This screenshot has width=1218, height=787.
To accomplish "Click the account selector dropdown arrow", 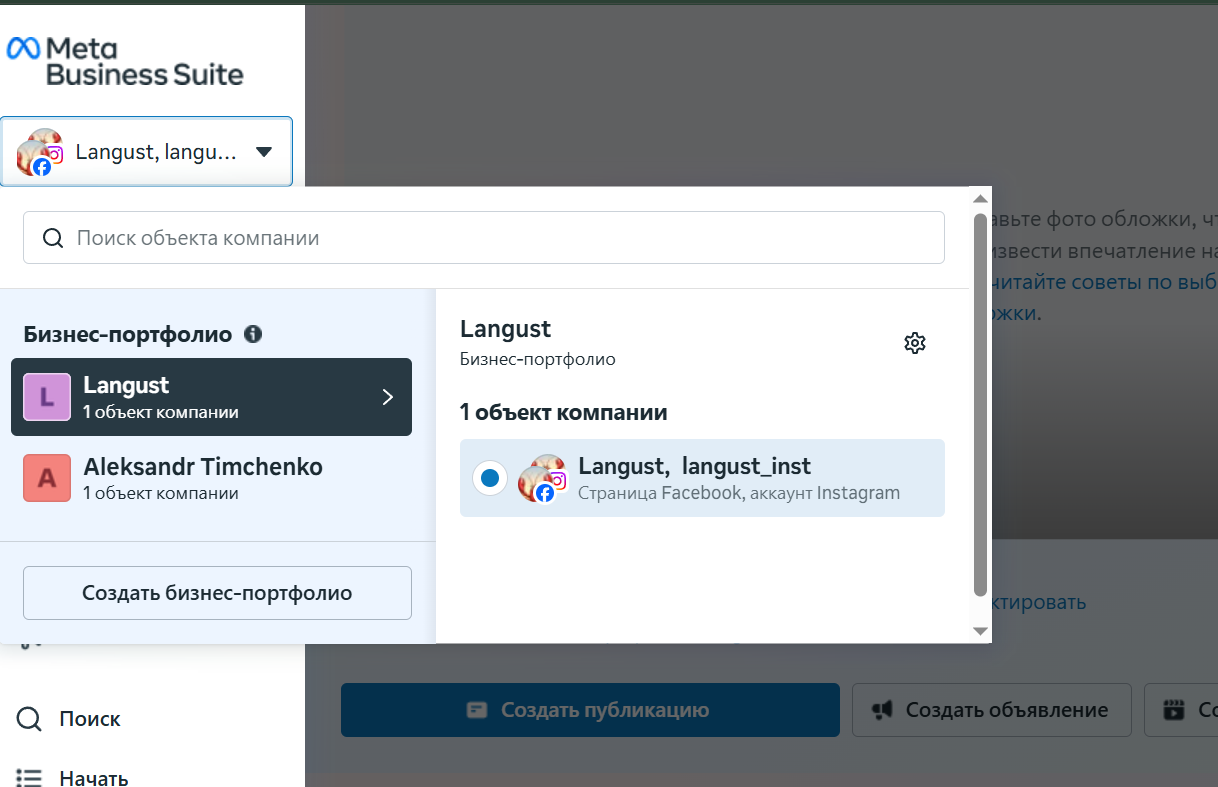I will pos(264,152).
